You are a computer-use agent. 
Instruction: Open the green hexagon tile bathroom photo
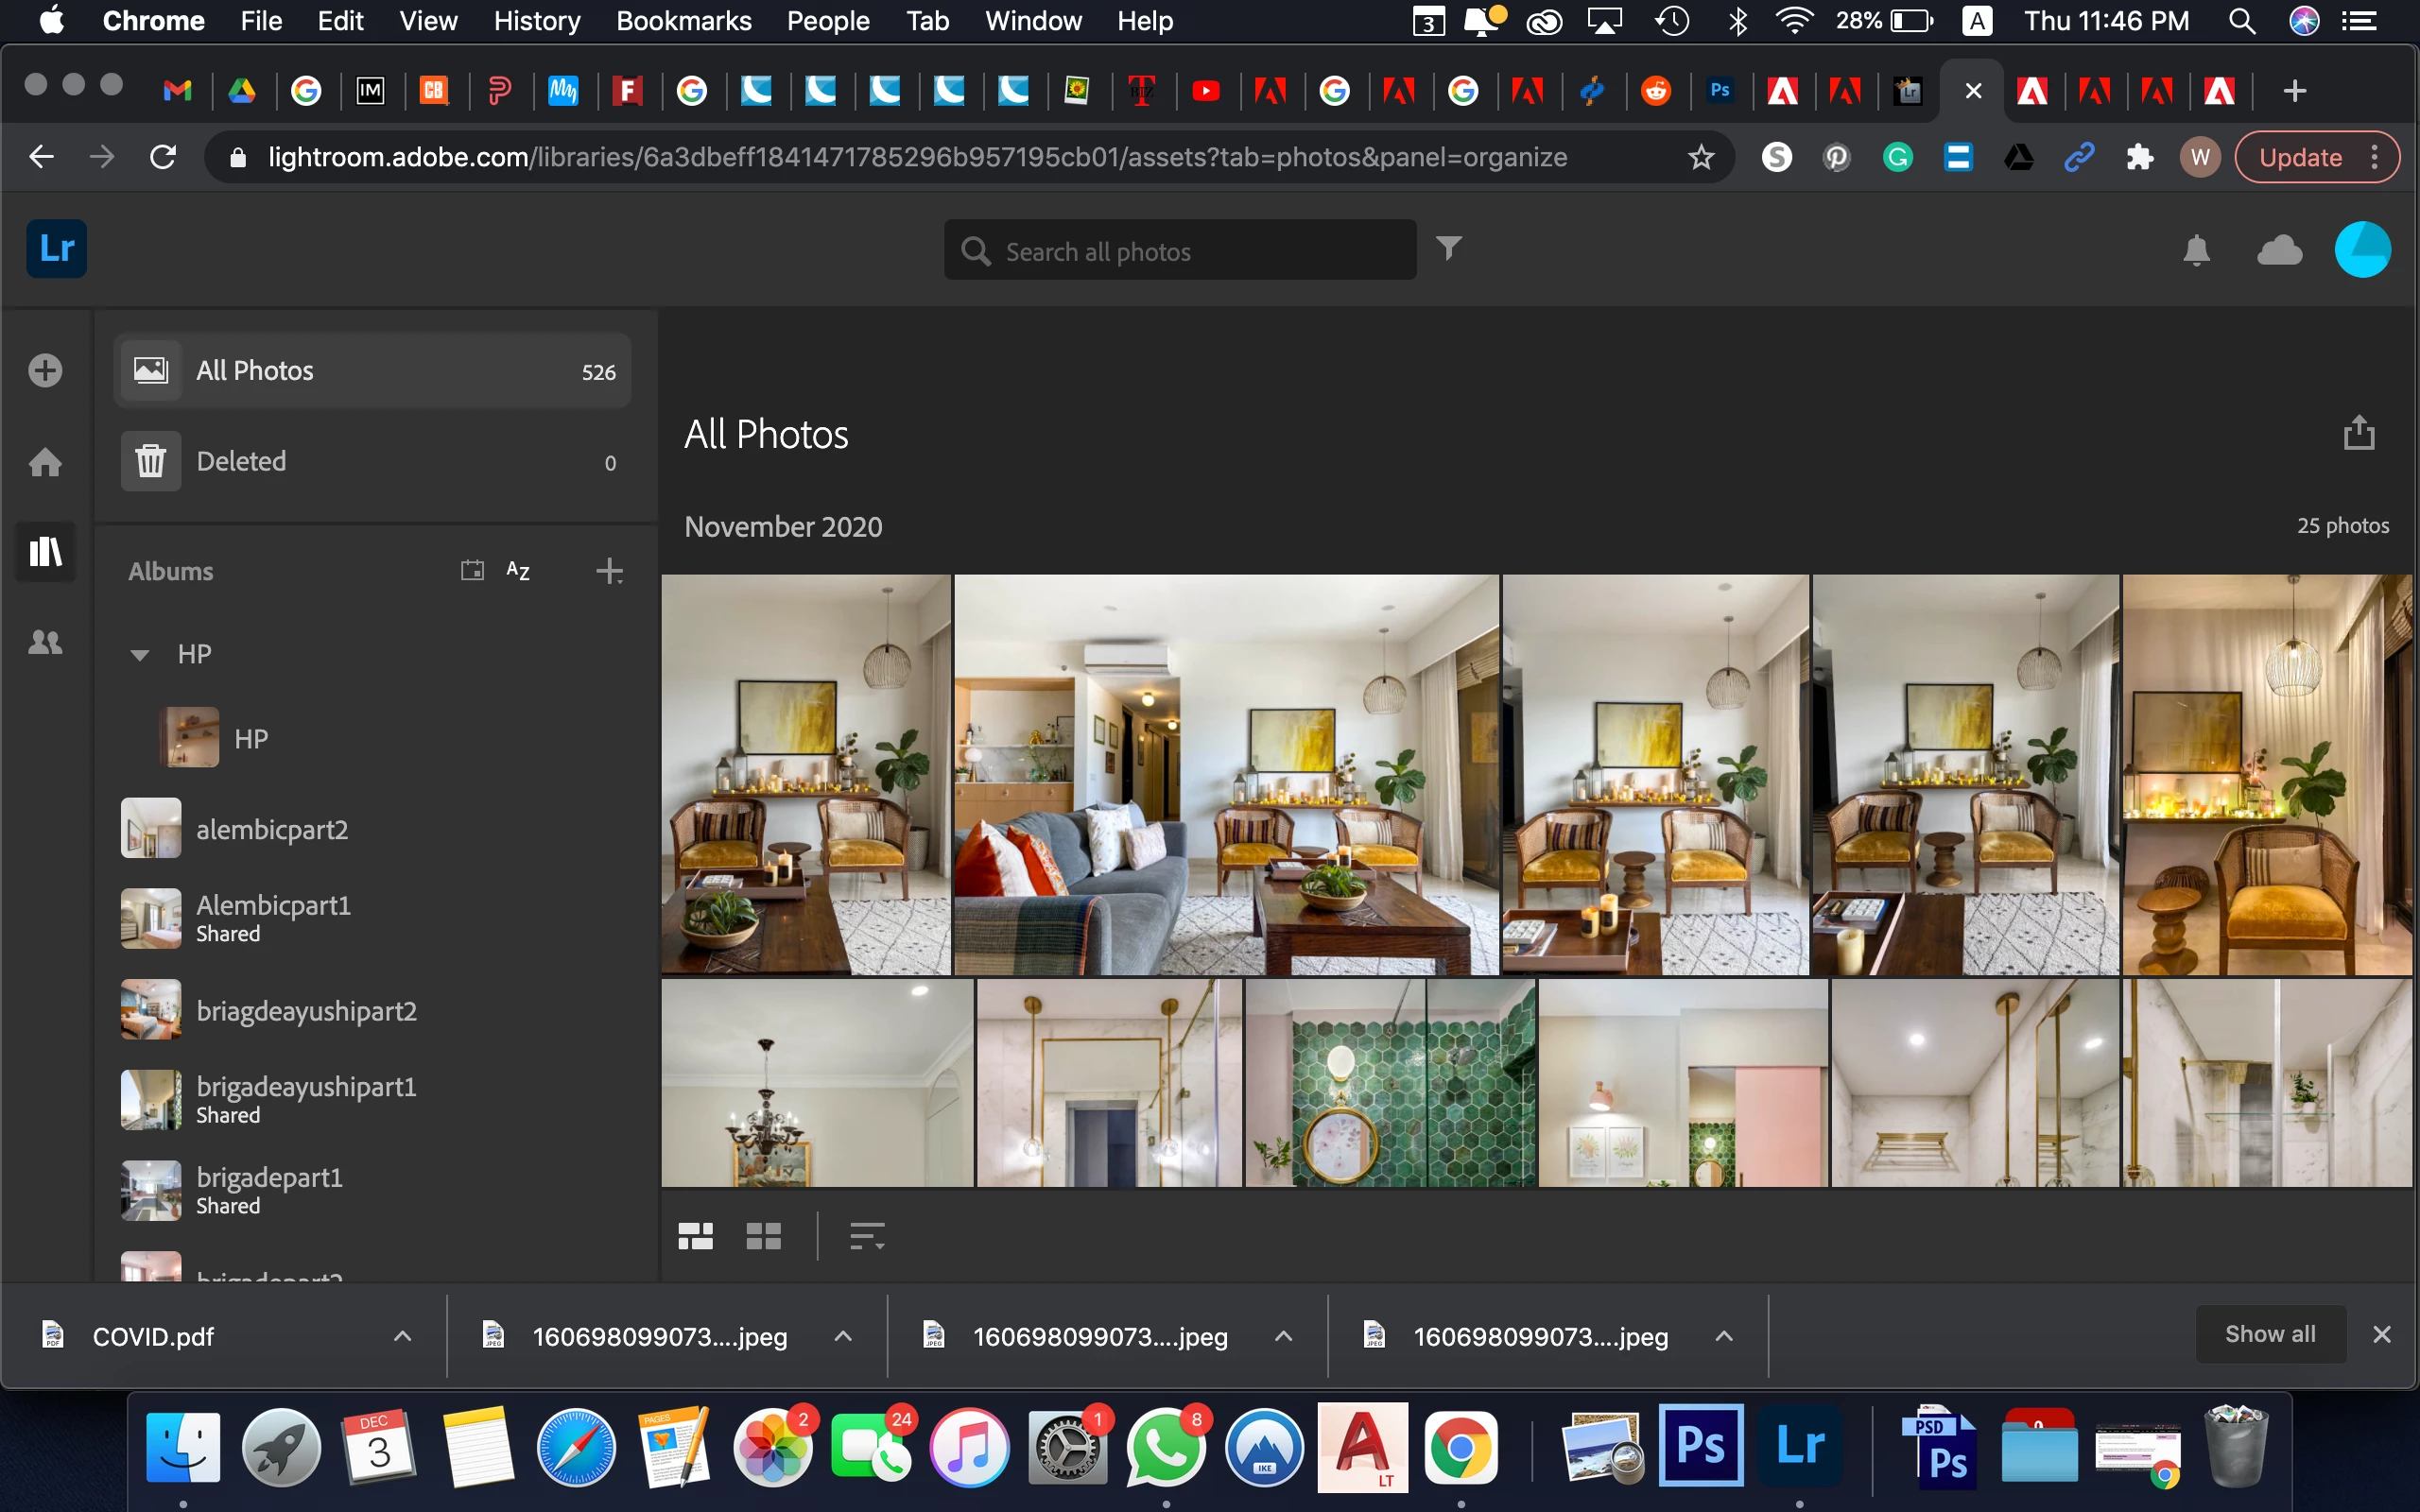pyautogui.click(x=1389, y=1082)
